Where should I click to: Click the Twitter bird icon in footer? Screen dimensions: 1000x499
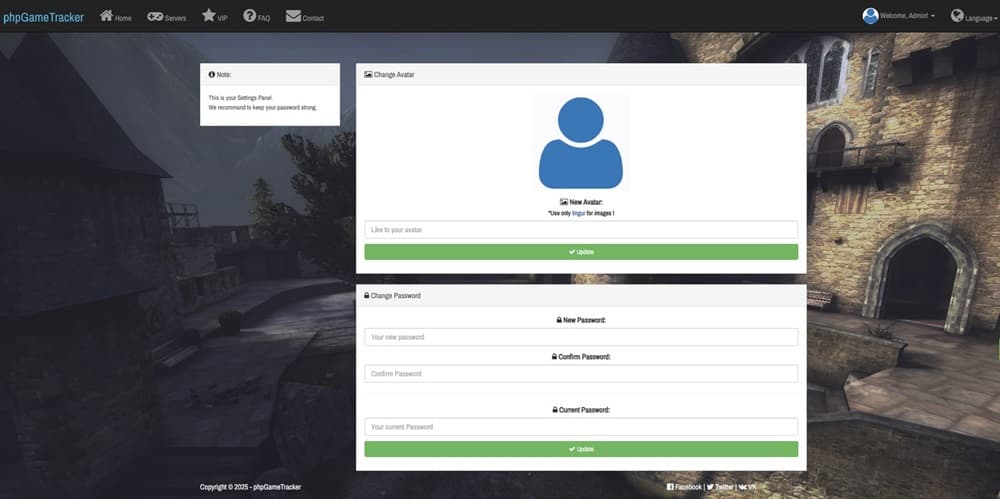click(x=710, y=487)
